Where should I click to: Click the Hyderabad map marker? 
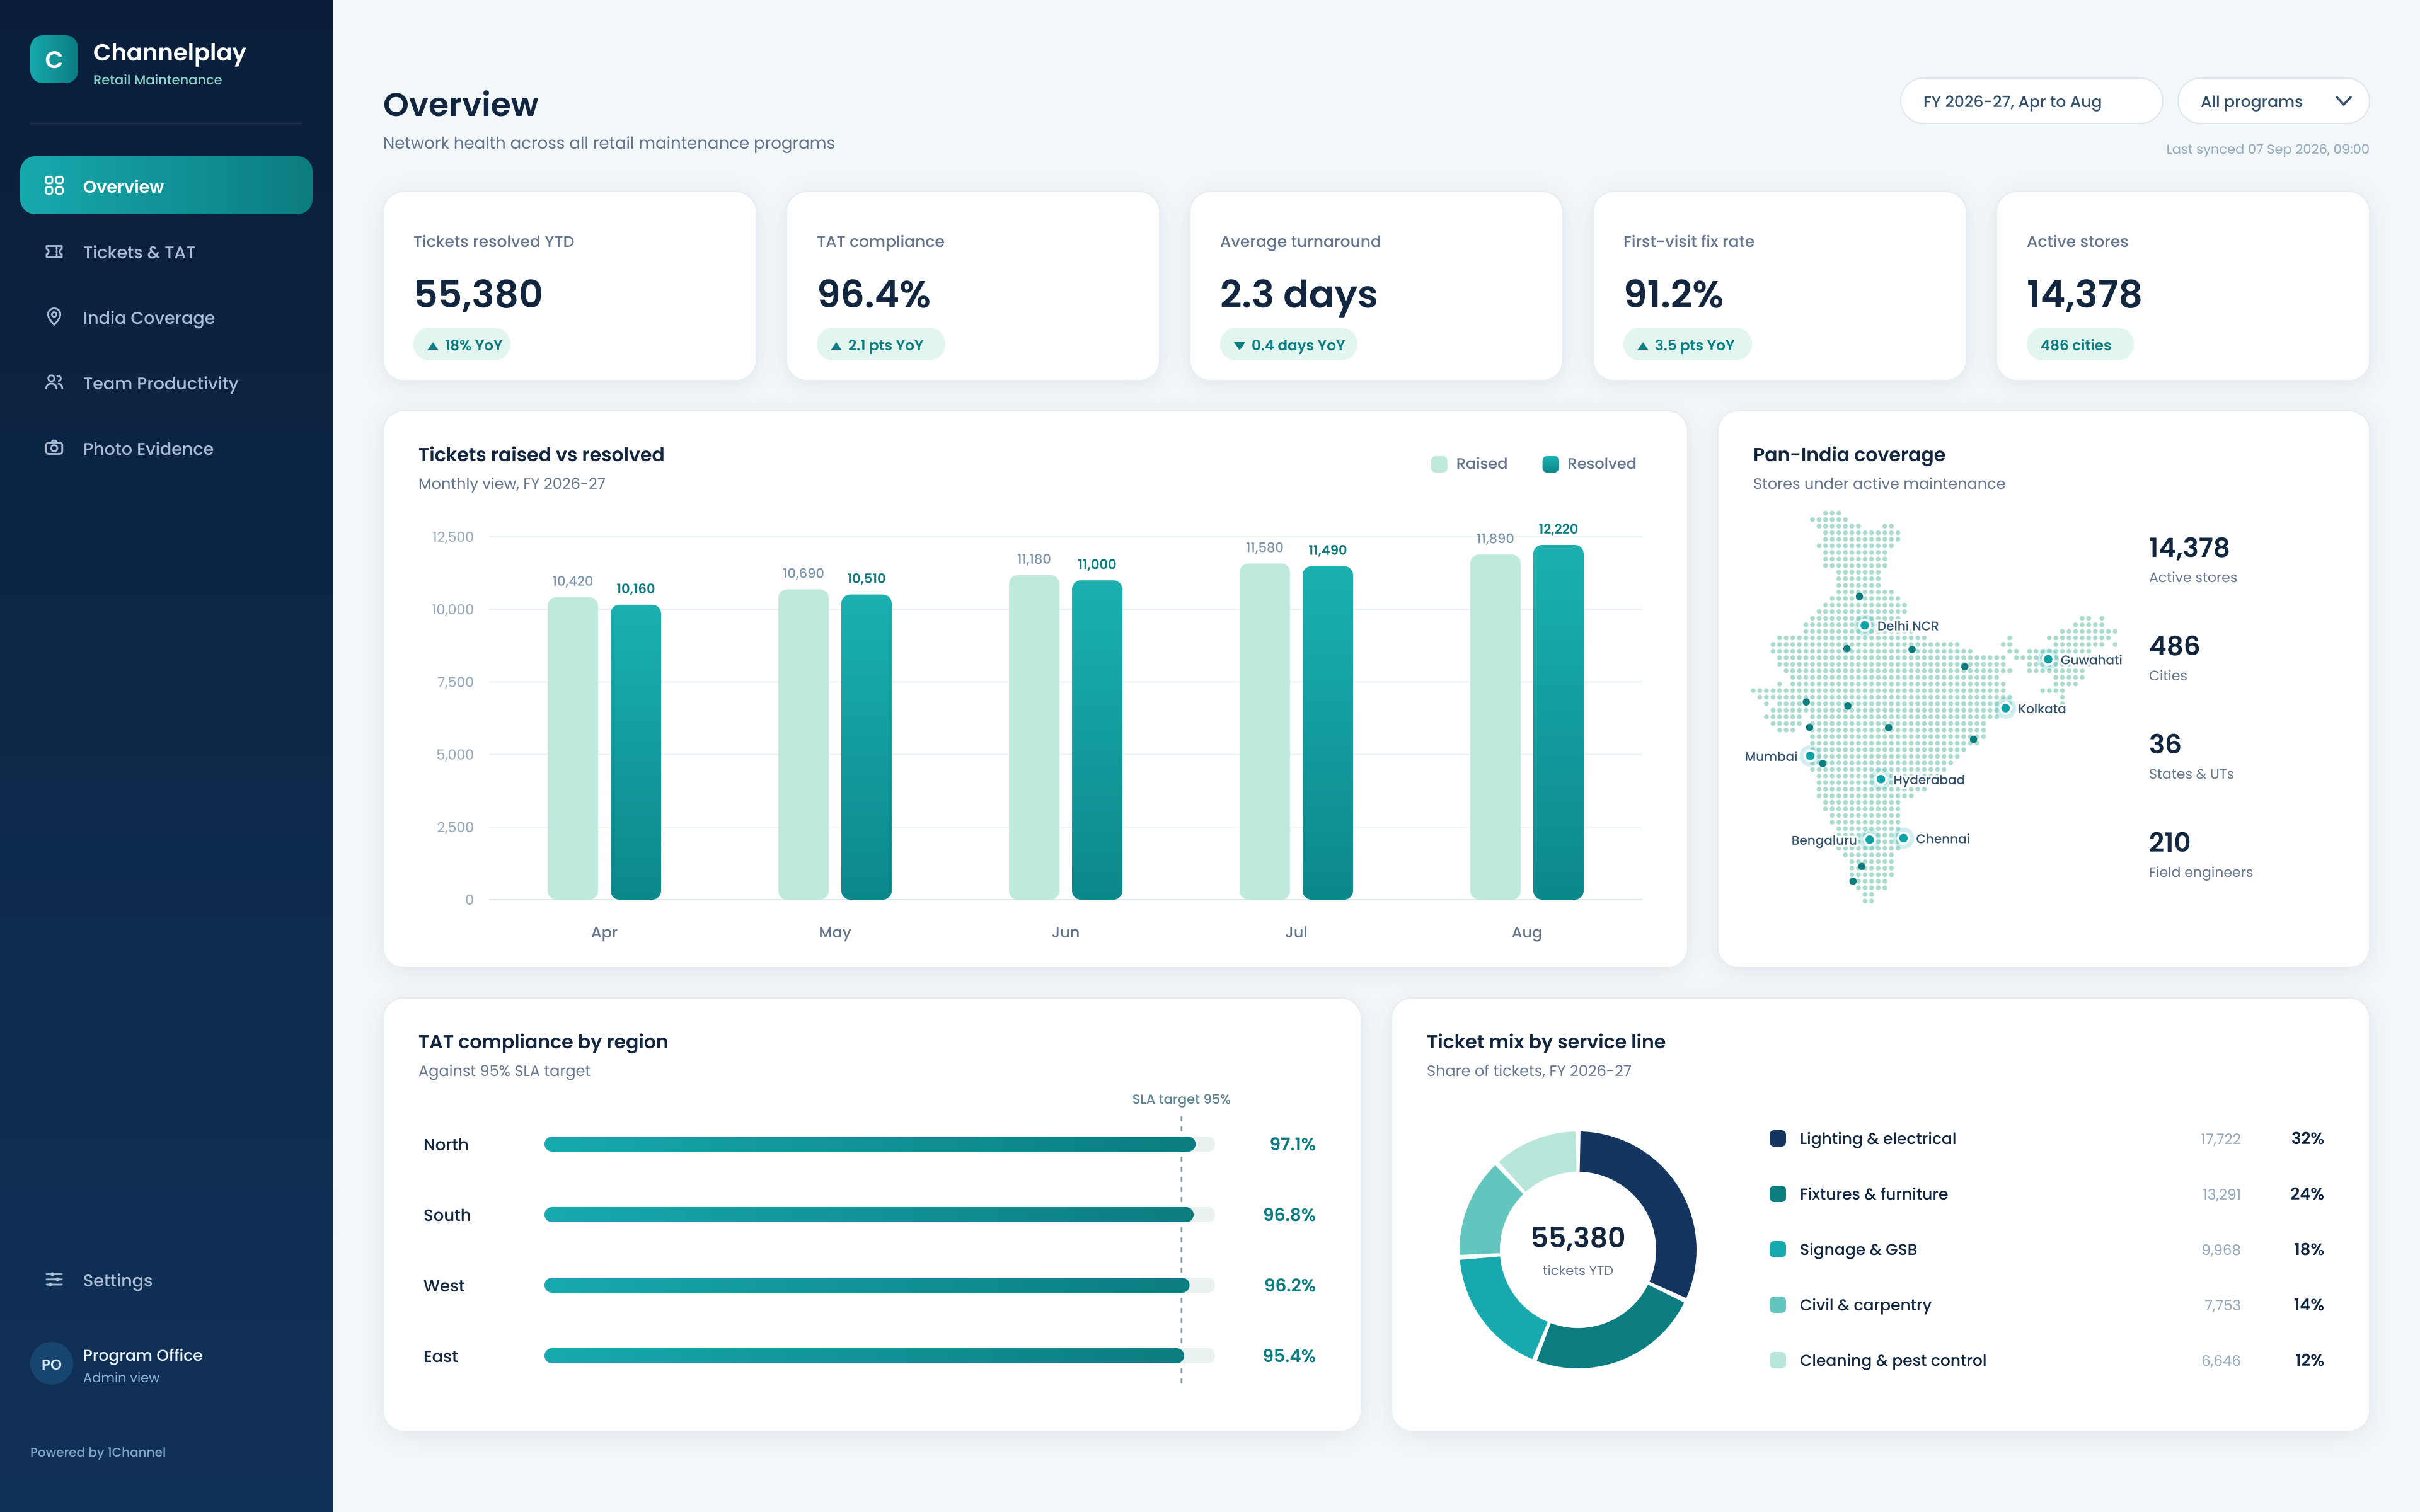point(1881,779)
